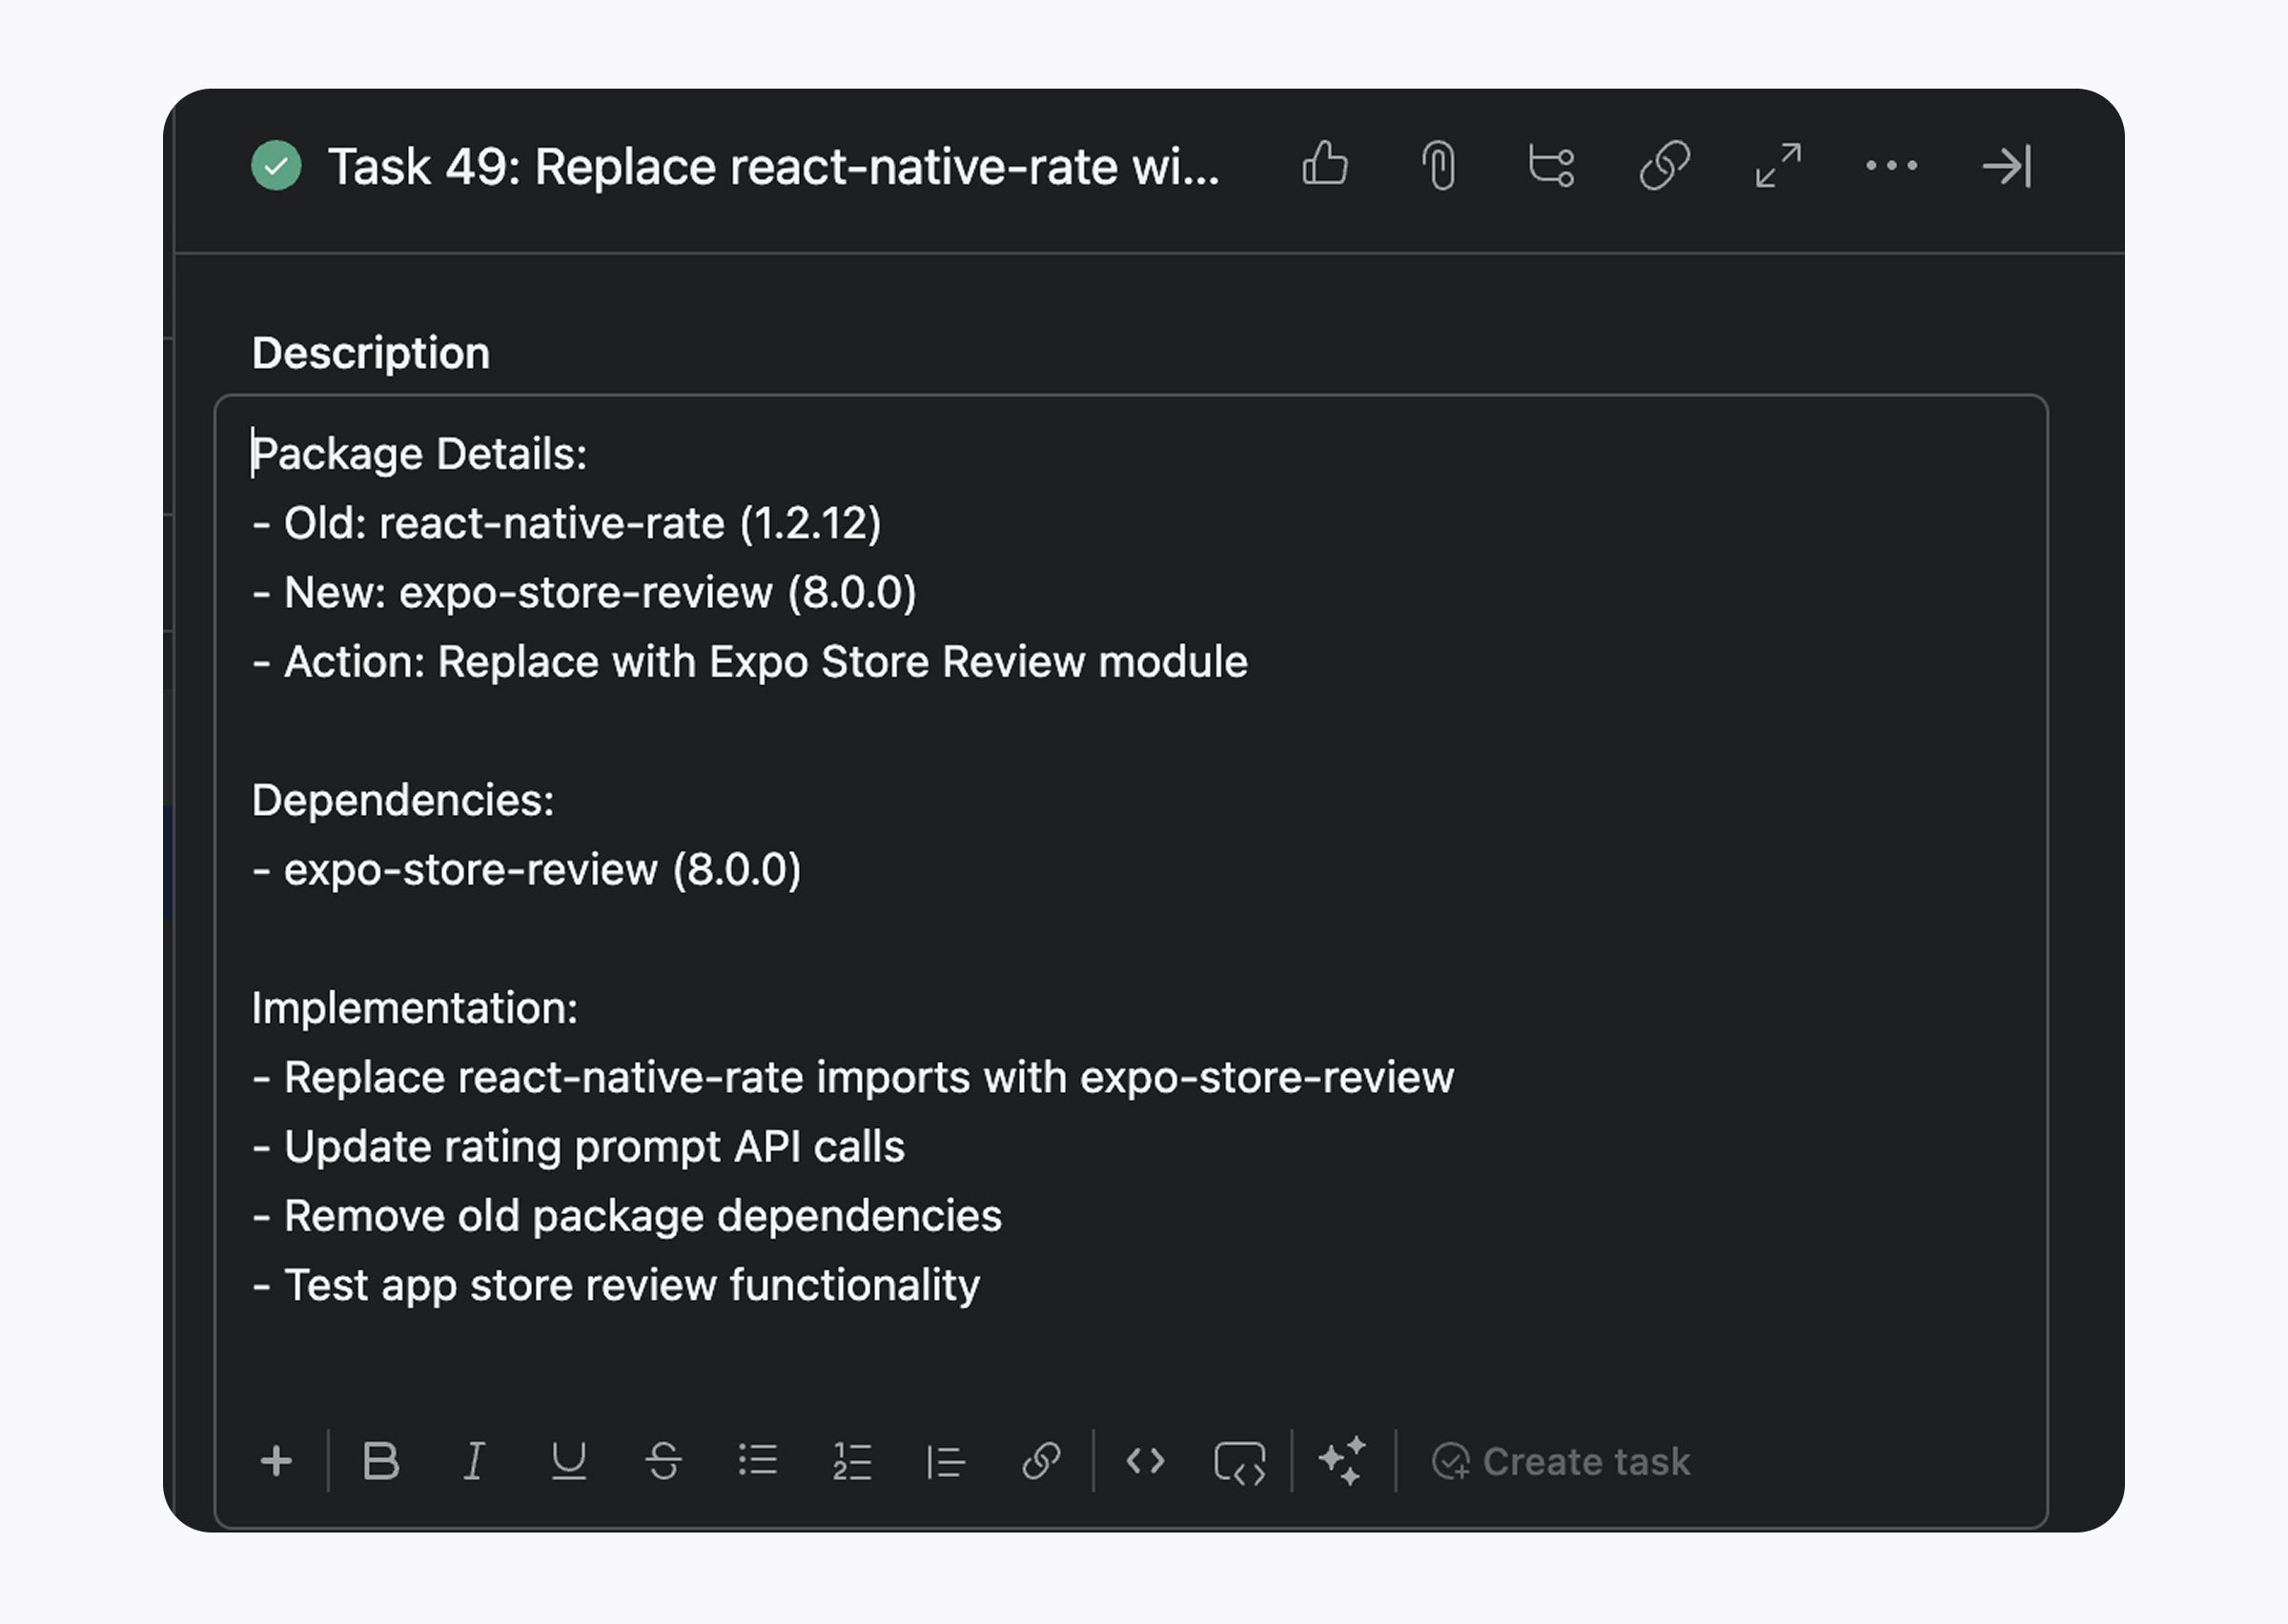Toggle italic formatting
The width and height of the screenshot is (2288, 1624).
point(474,1461)
